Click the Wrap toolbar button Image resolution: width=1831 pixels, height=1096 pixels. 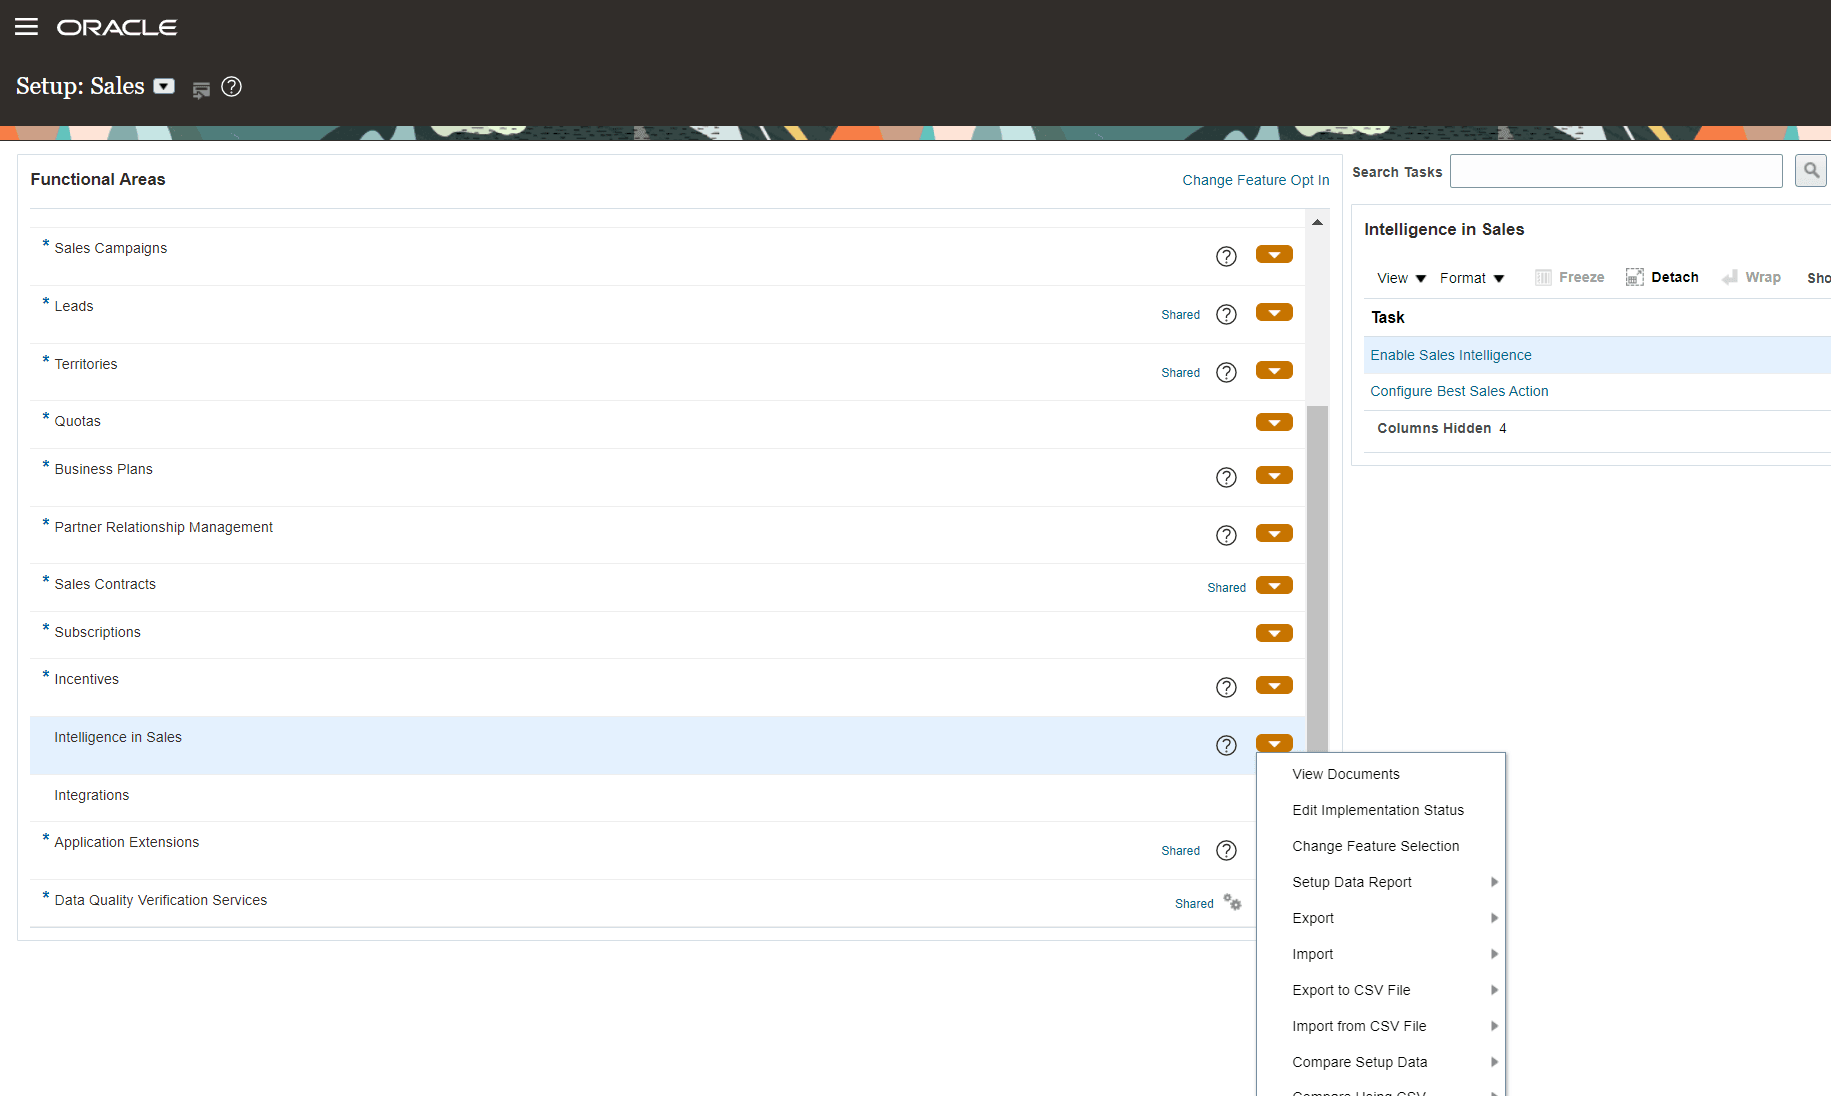[1751, 277]
